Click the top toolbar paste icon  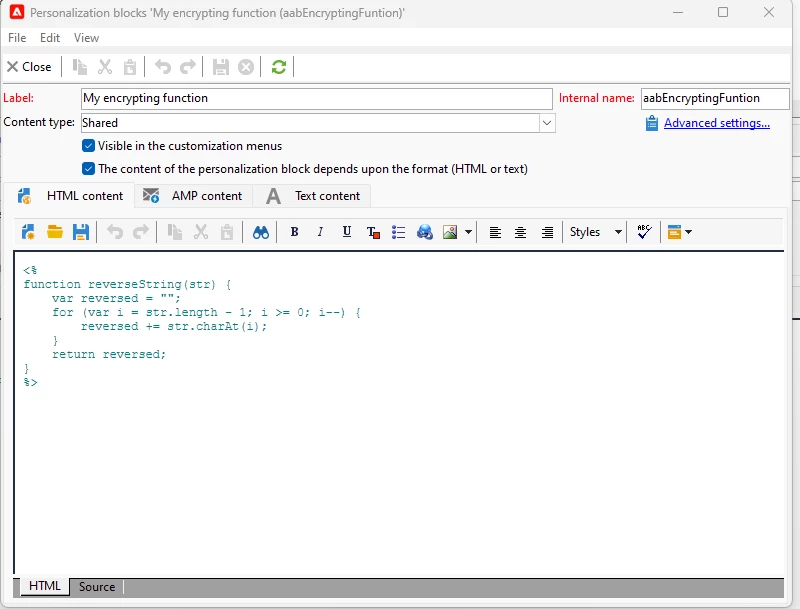(130, 67)
